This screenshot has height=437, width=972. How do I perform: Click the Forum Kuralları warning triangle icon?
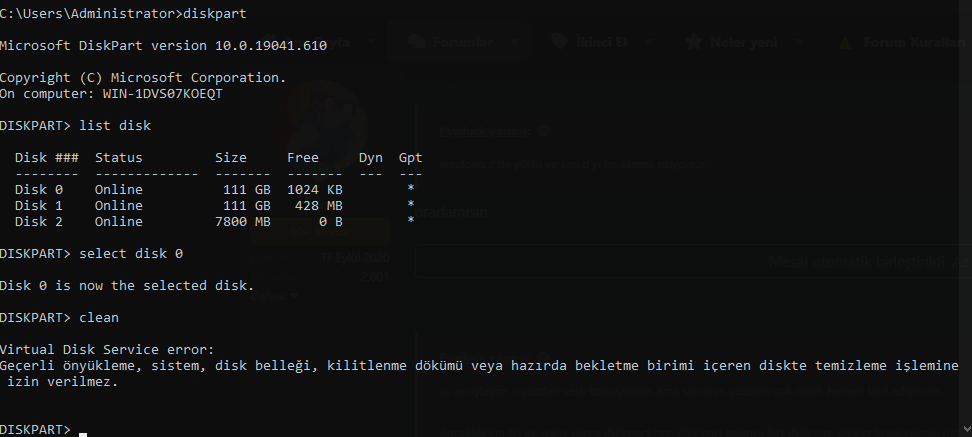(844, 42)
